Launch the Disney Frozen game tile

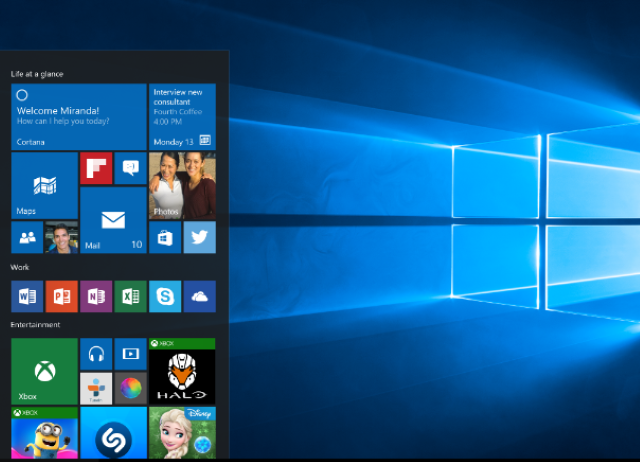pos(182,433)
